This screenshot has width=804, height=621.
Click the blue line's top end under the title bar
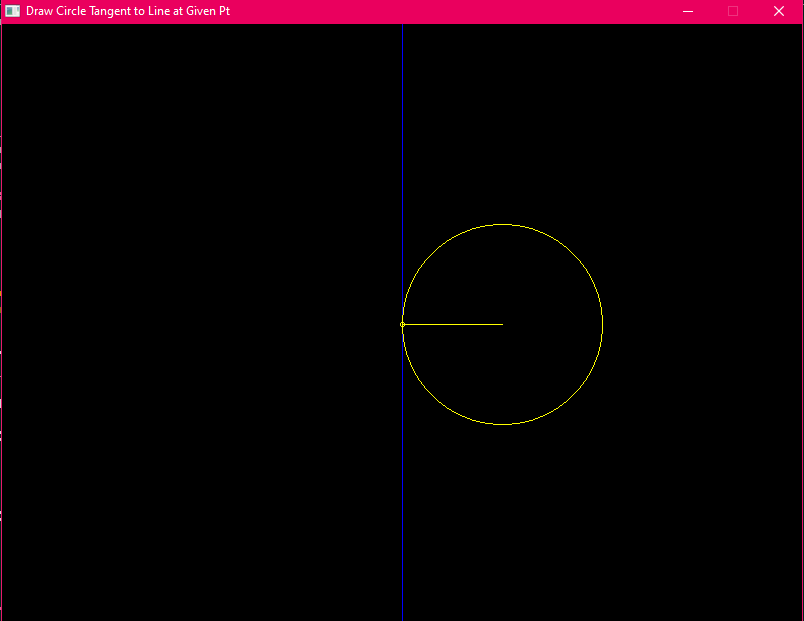[x=402, y=27]
